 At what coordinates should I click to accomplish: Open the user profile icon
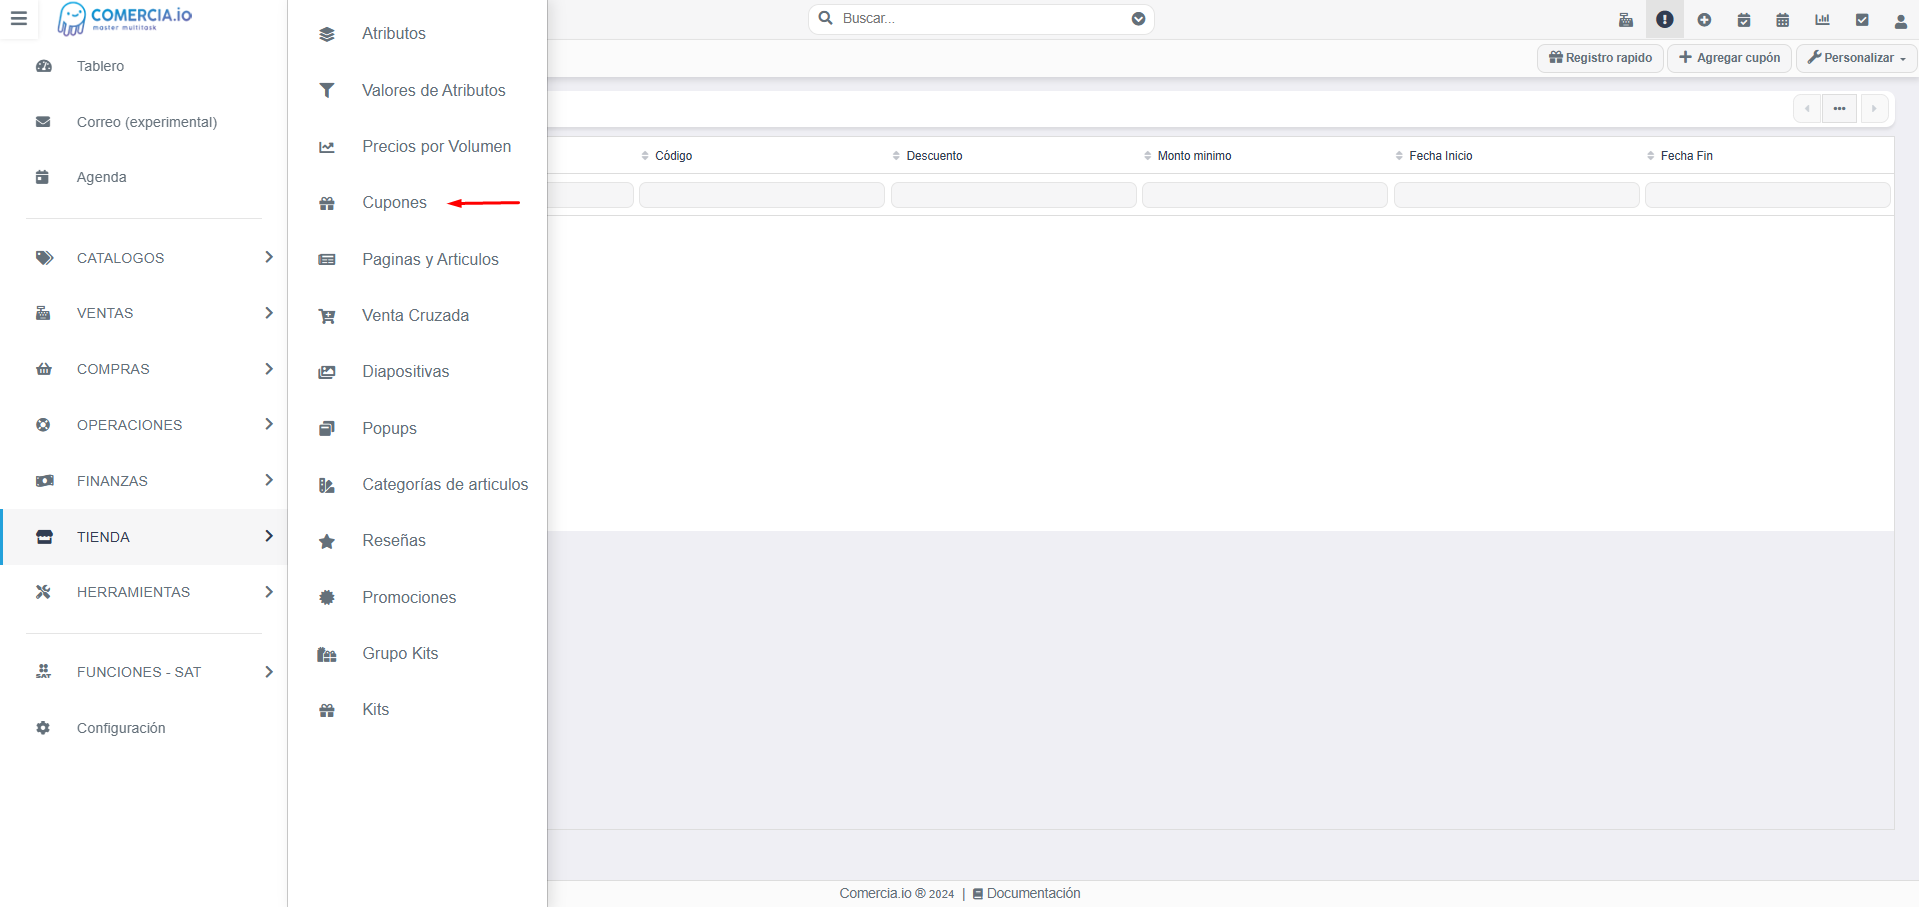pos(1901,20)
